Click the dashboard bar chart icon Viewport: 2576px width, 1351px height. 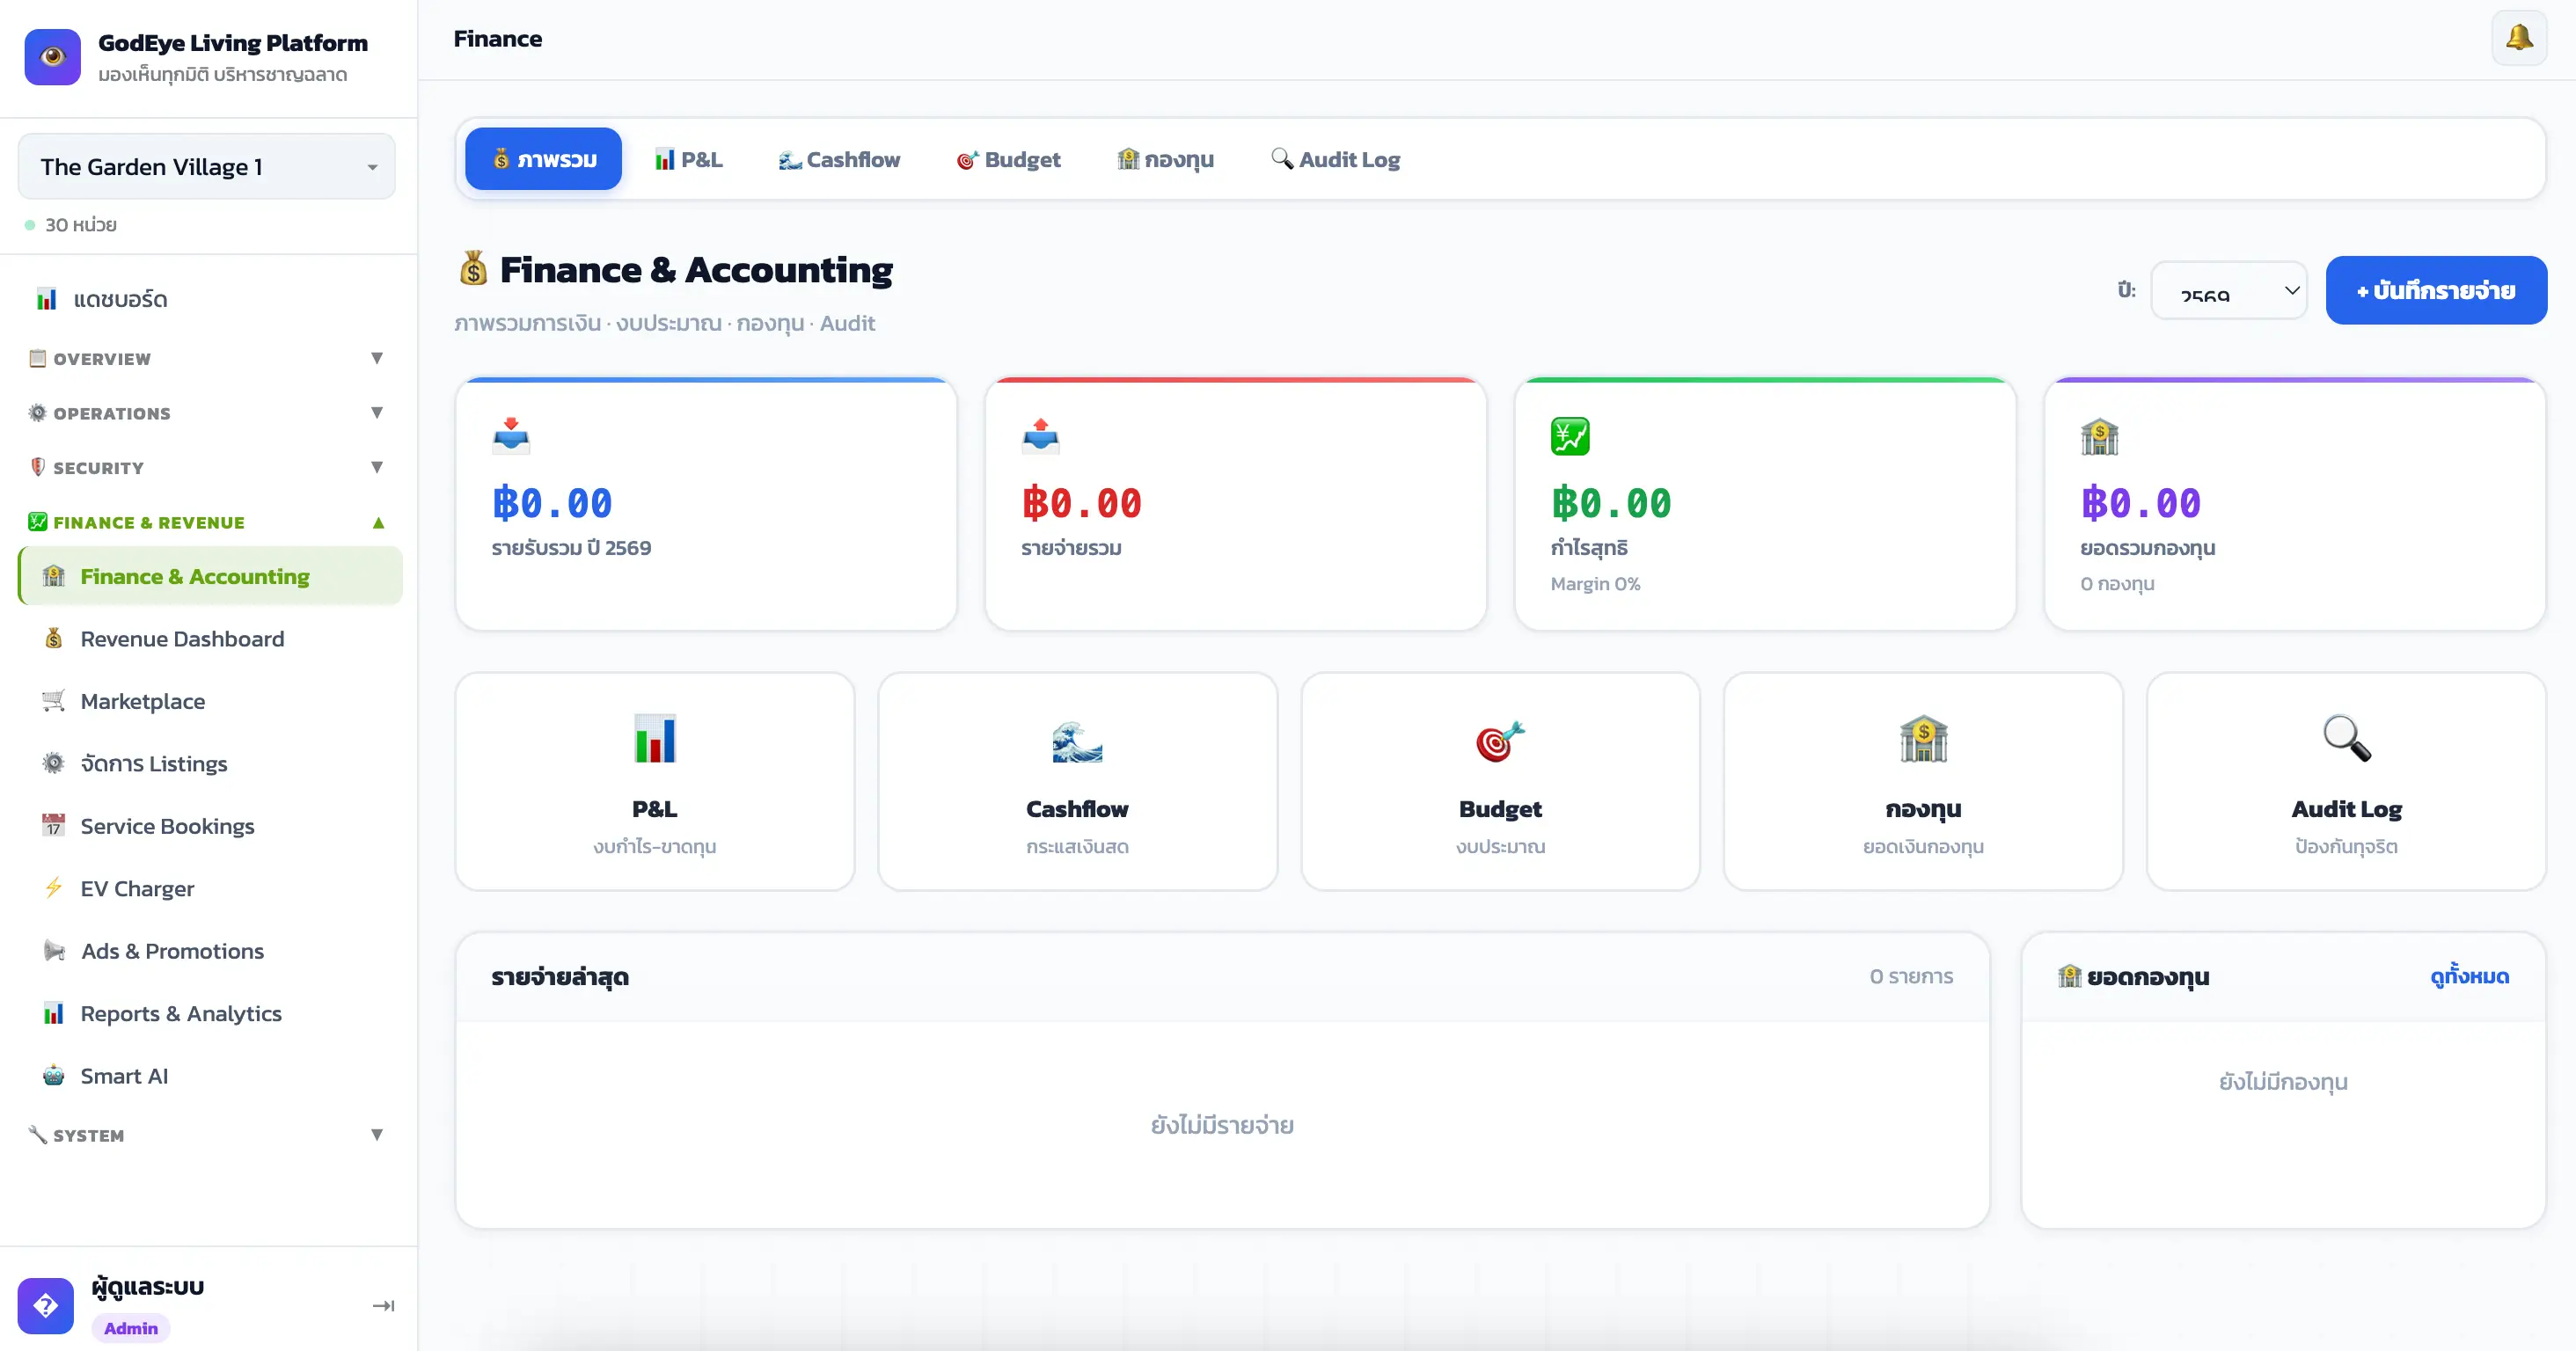click(46, 299)
